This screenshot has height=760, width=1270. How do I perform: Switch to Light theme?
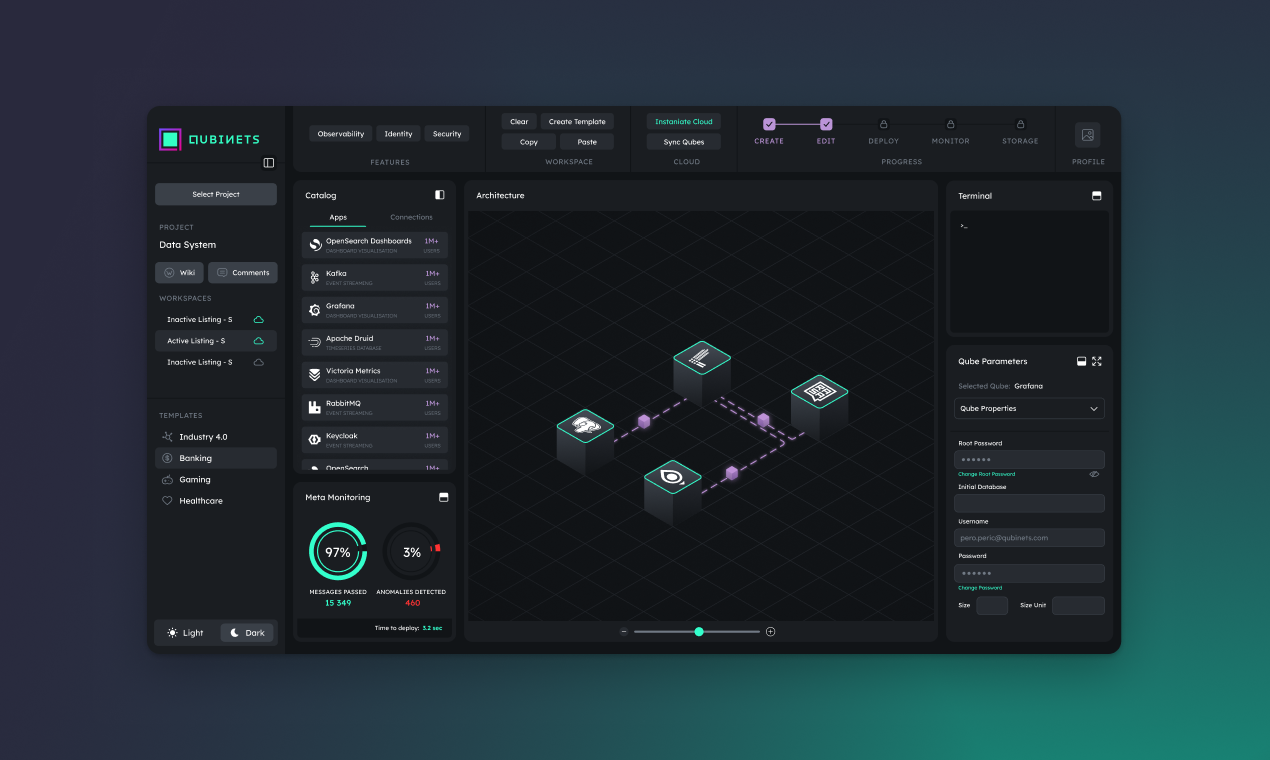tap(186, 633)
